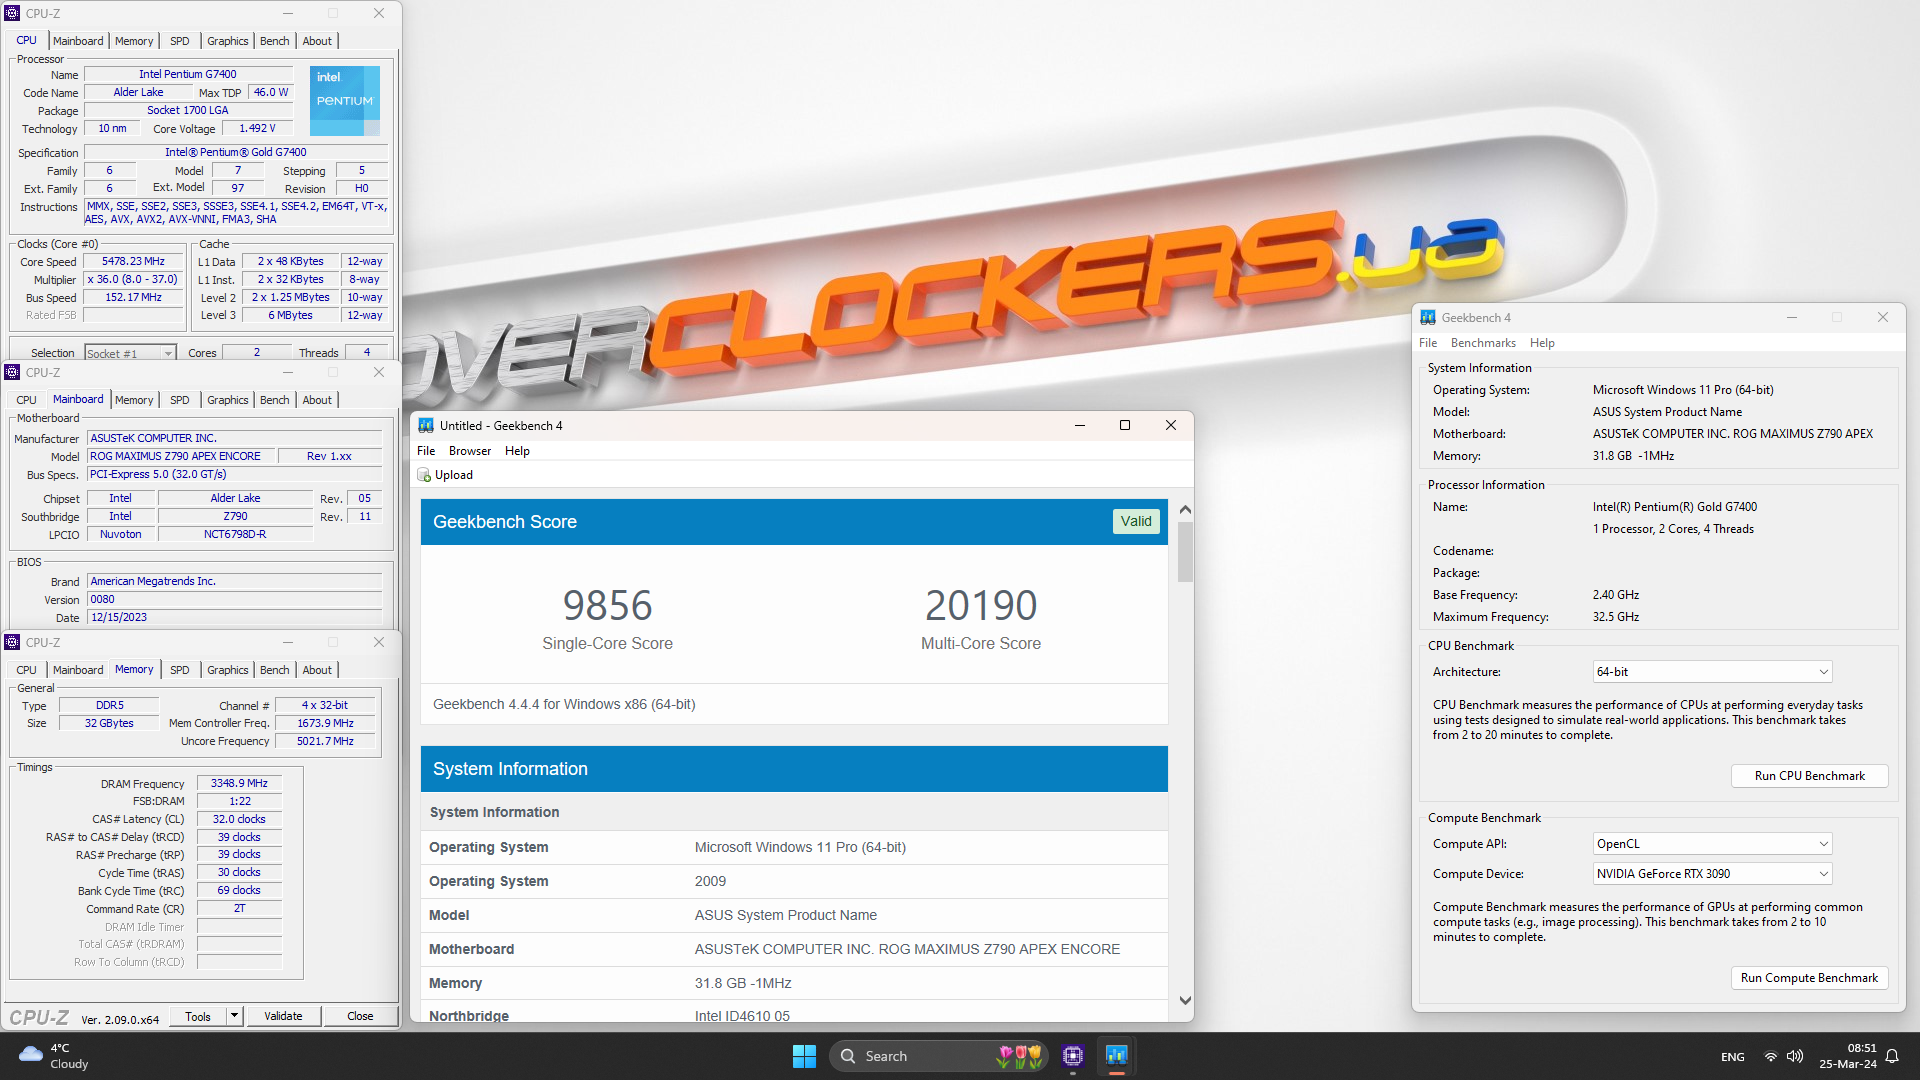Viewport: 1920px width, 1080px height.
Task: Click scrollbar down arrow in Geekbench results
Action: tap(1185, 1001)
